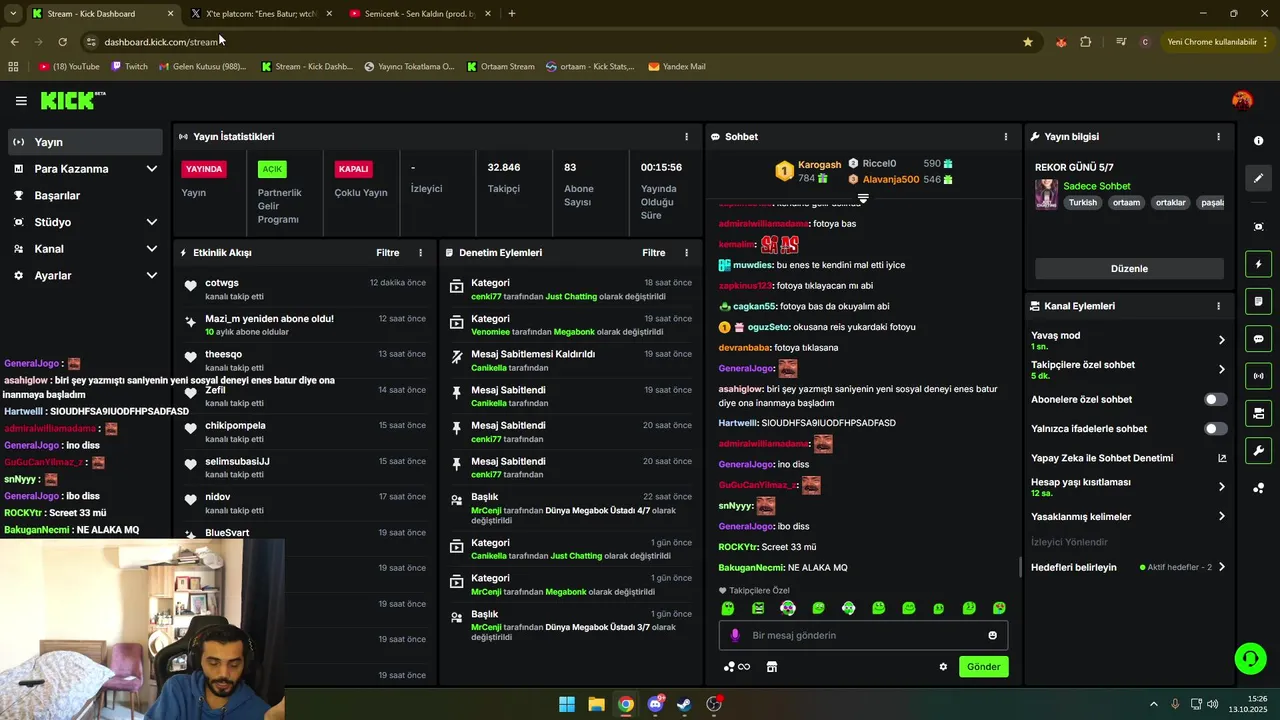
Task: Open new Chrome tab with plus button
Action: tap(512, 14)
